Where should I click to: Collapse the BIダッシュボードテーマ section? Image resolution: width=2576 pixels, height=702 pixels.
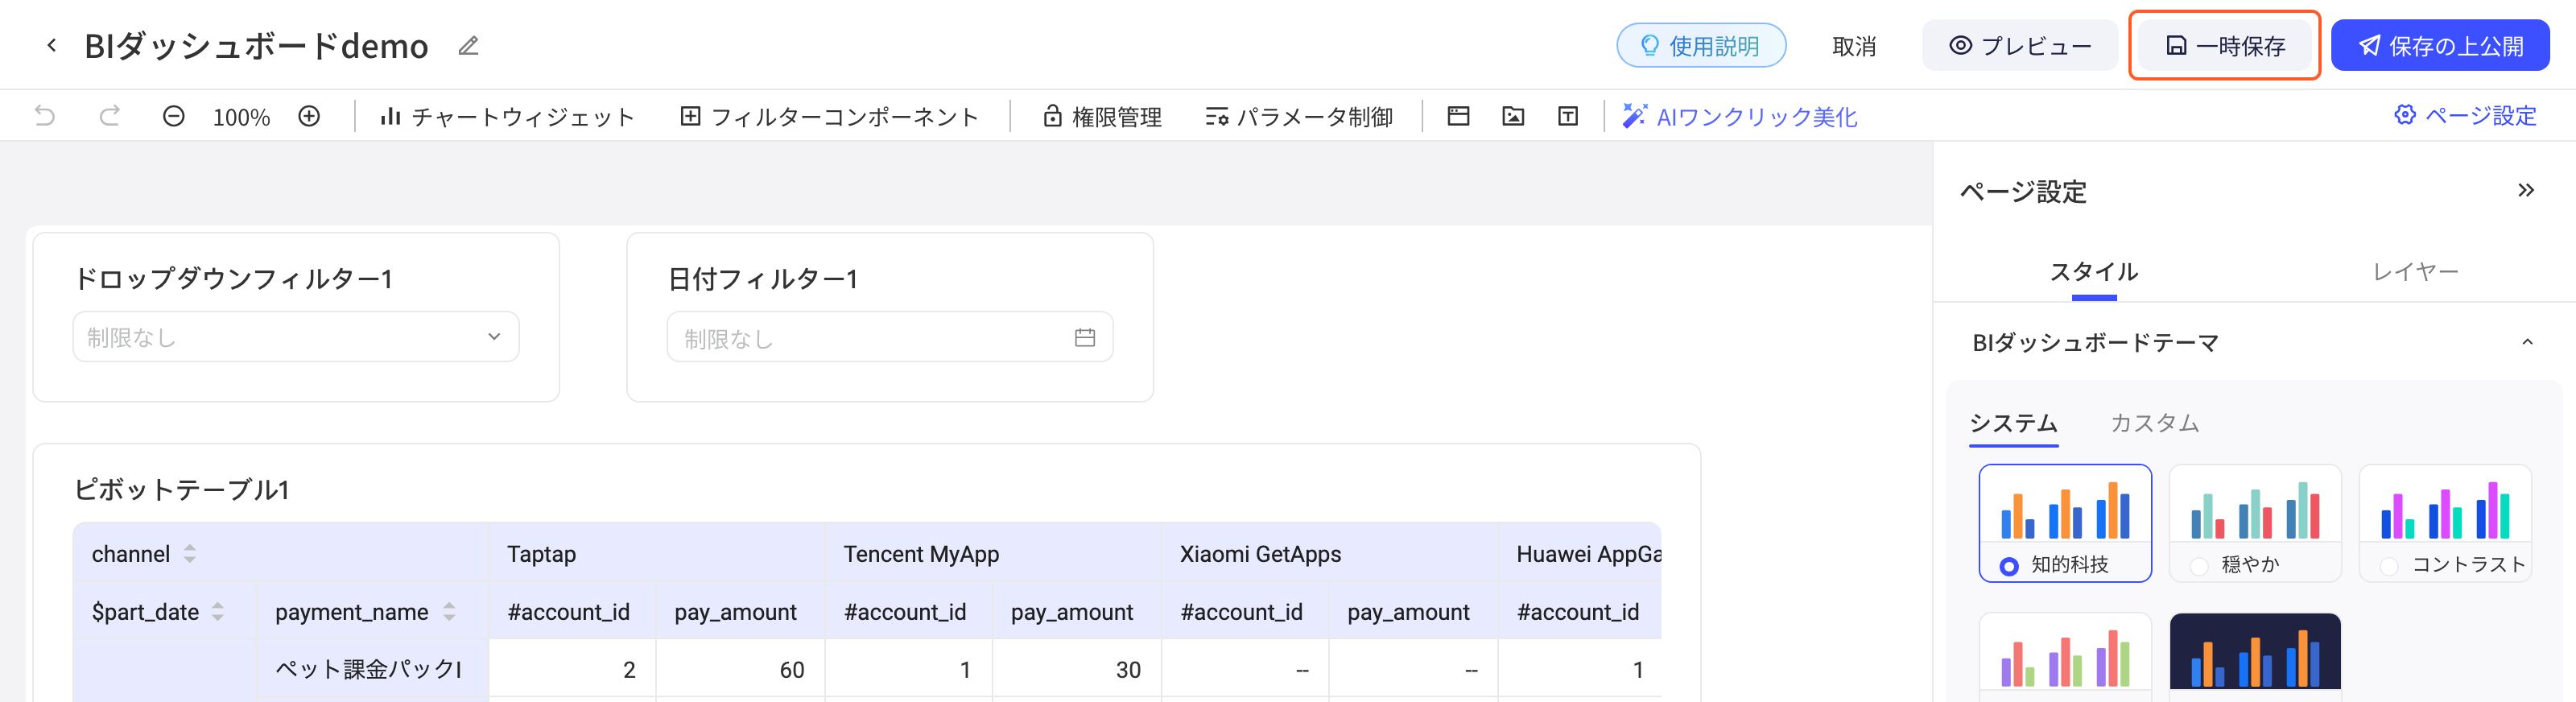coord(2527,342)
